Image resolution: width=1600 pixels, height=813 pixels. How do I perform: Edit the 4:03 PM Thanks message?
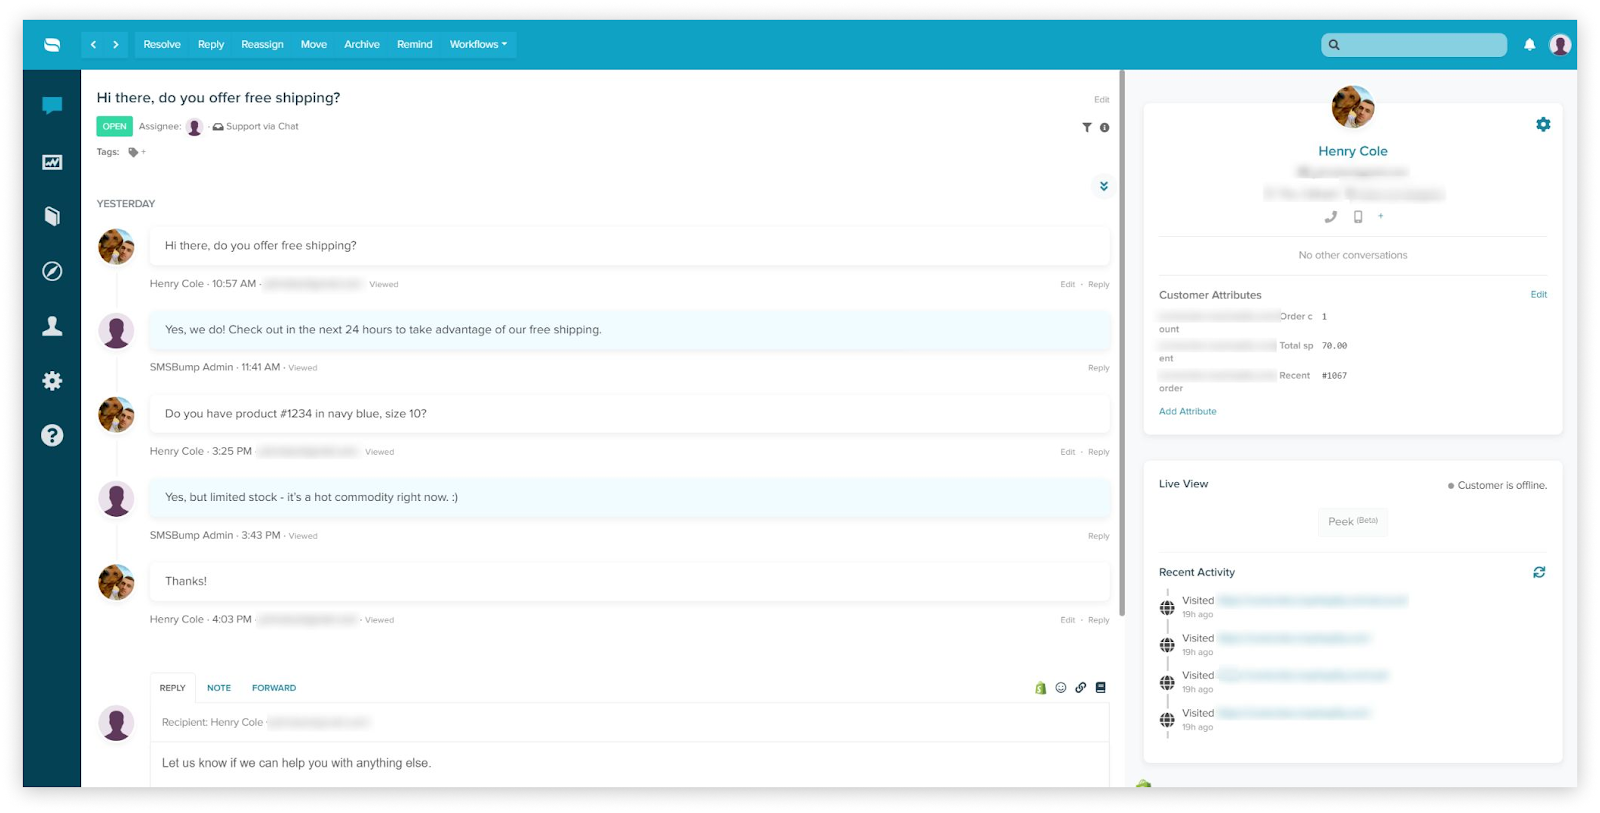coord(1068,620)
